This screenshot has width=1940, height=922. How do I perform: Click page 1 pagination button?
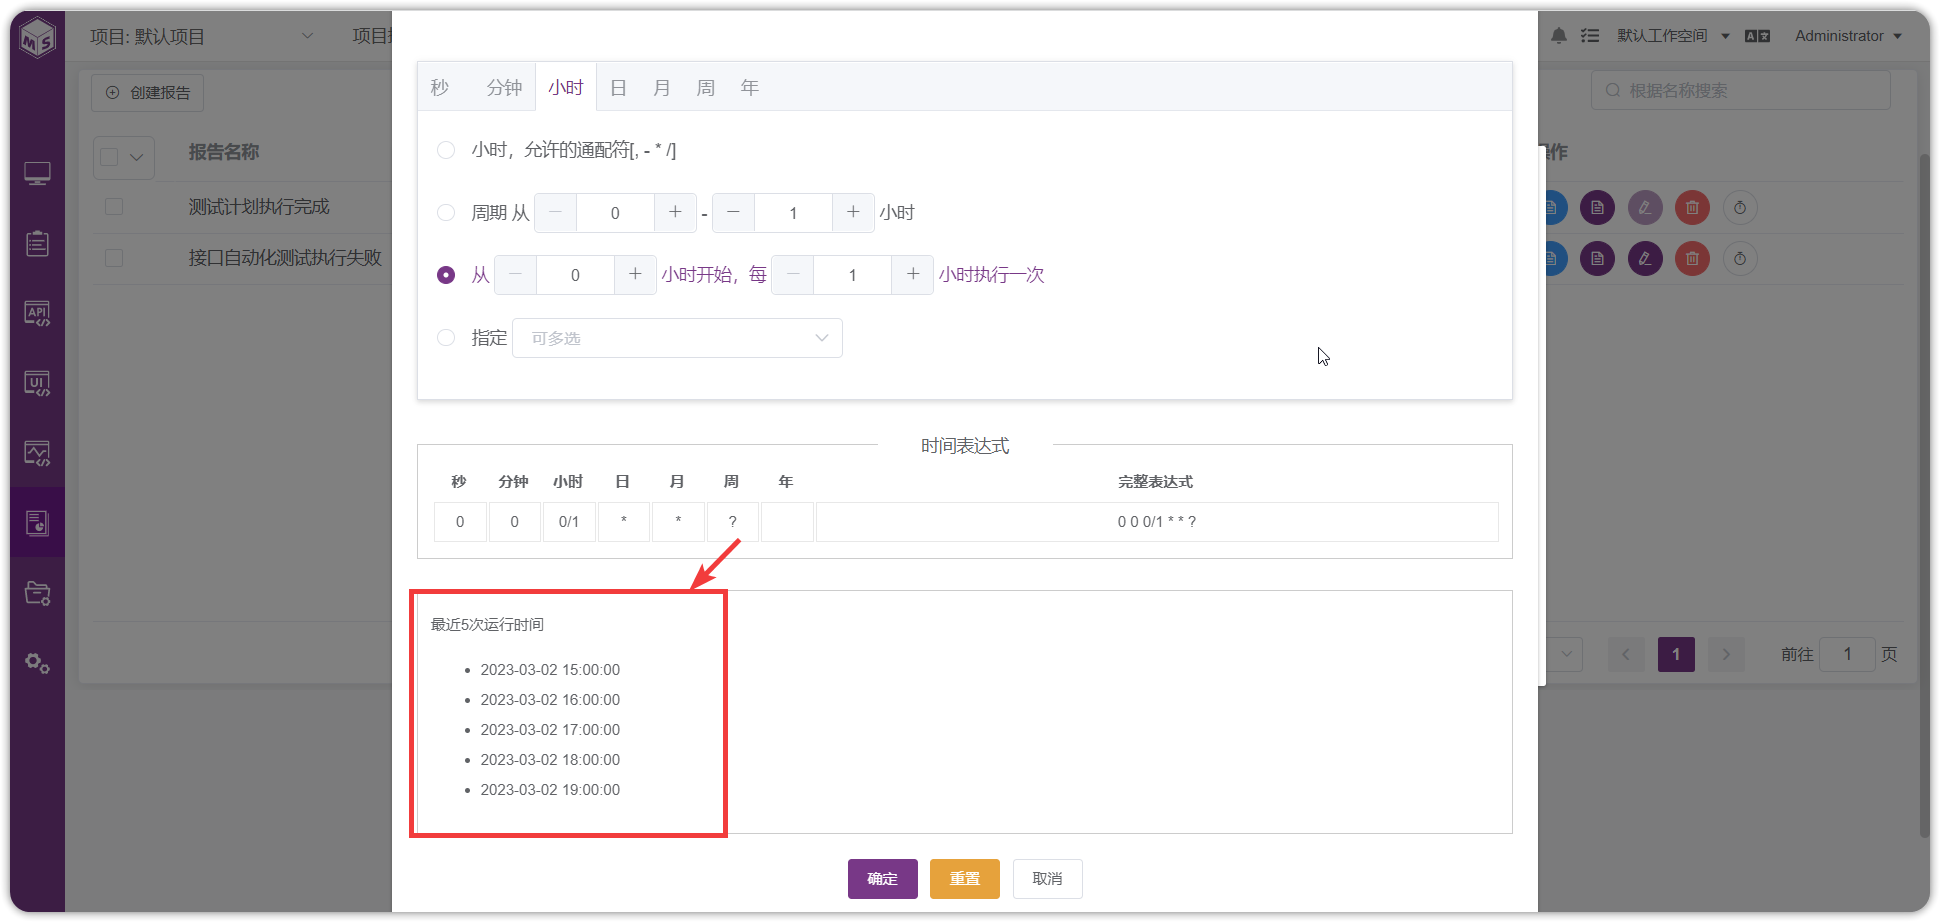click(x=1676, y=654)
